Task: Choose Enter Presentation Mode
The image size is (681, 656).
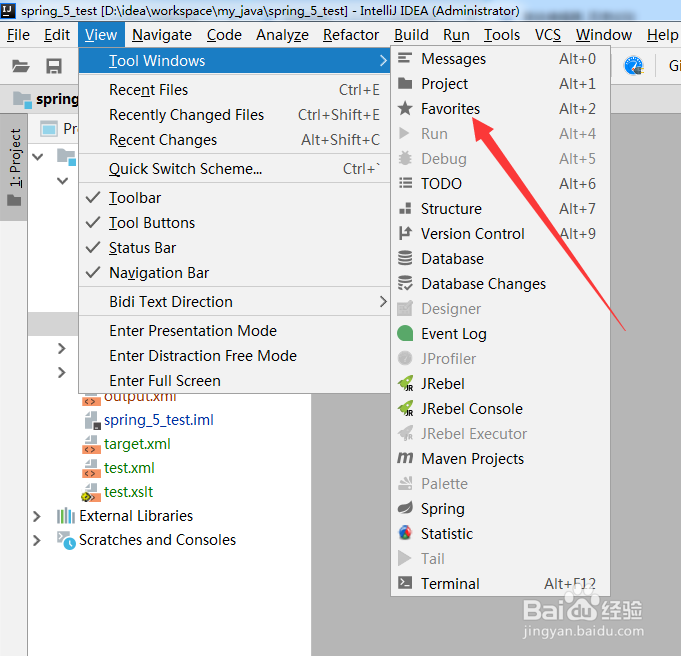Action: (x=235, y=331)
